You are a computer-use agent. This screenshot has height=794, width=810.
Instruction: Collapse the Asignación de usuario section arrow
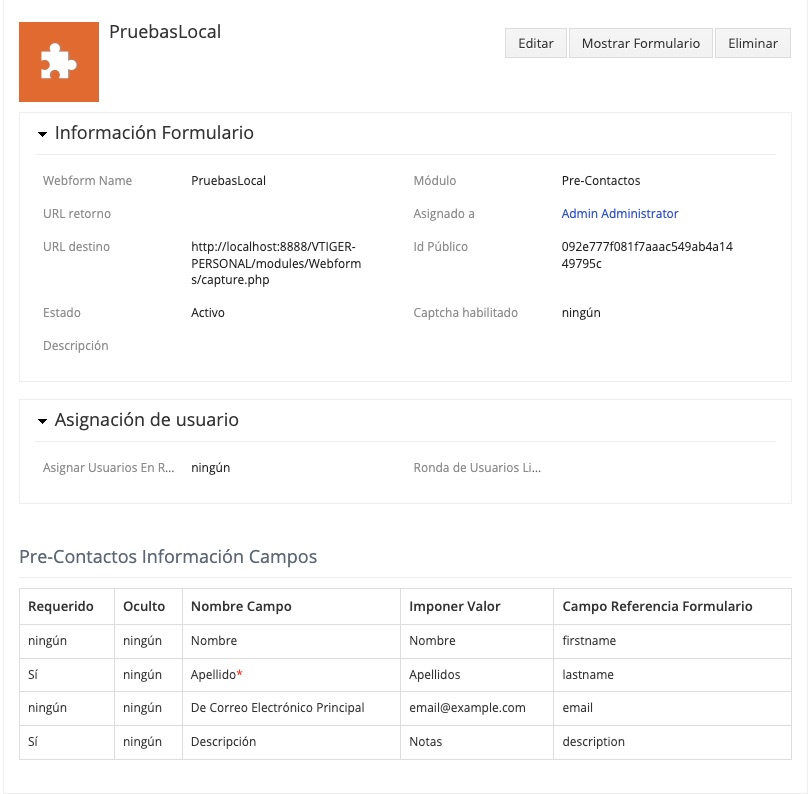click(43, 421)
